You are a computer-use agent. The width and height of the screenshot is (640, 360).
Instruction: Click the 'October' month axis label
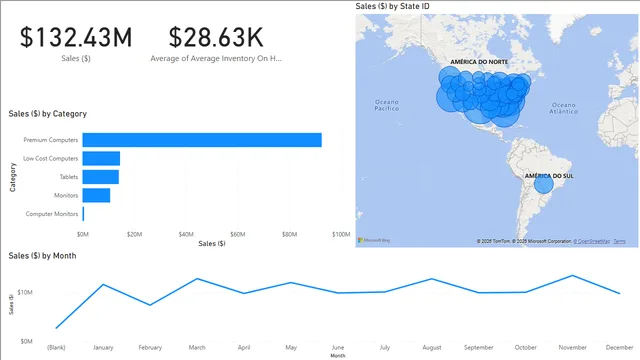click(x=526, y=347)
